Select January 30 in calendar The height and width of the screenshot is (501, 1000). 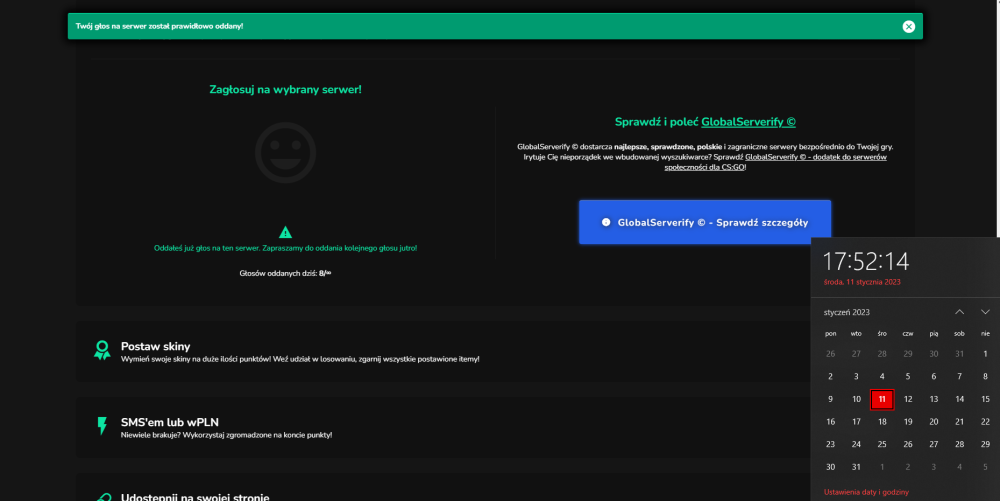click(x=830, y=467)
